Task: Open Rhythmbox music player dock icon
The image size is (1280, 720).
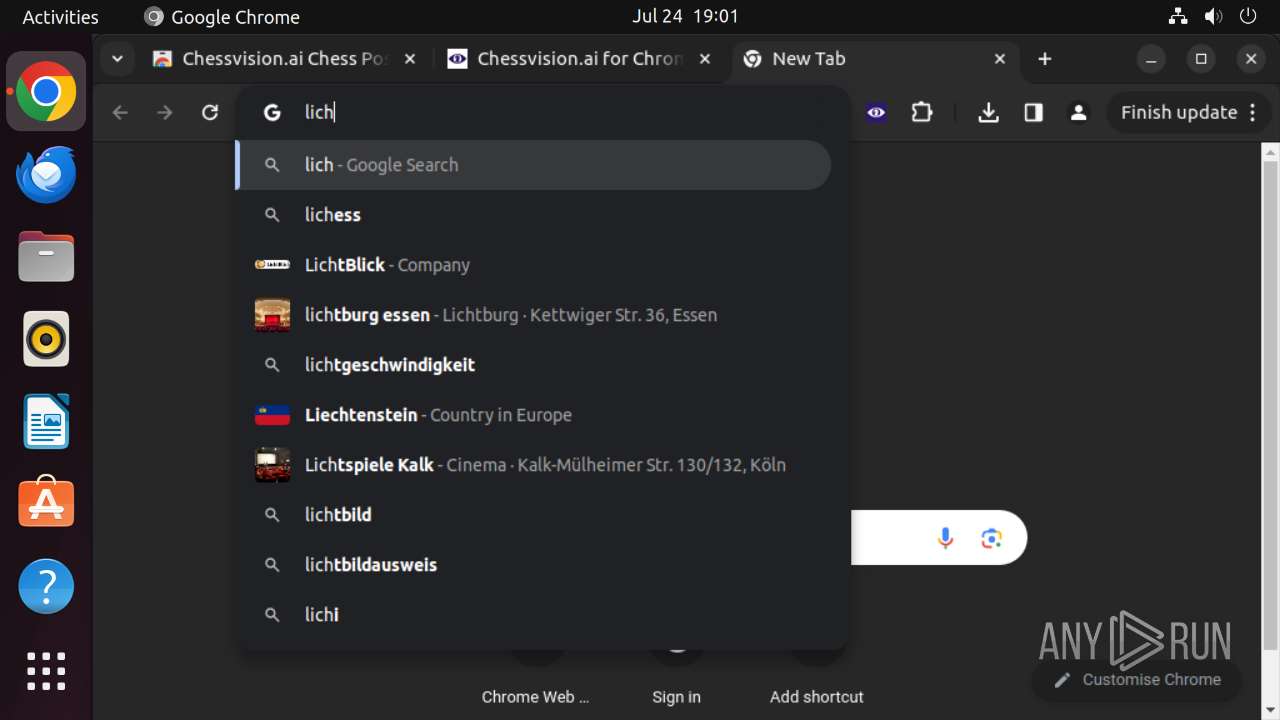Action: [46, 339]
